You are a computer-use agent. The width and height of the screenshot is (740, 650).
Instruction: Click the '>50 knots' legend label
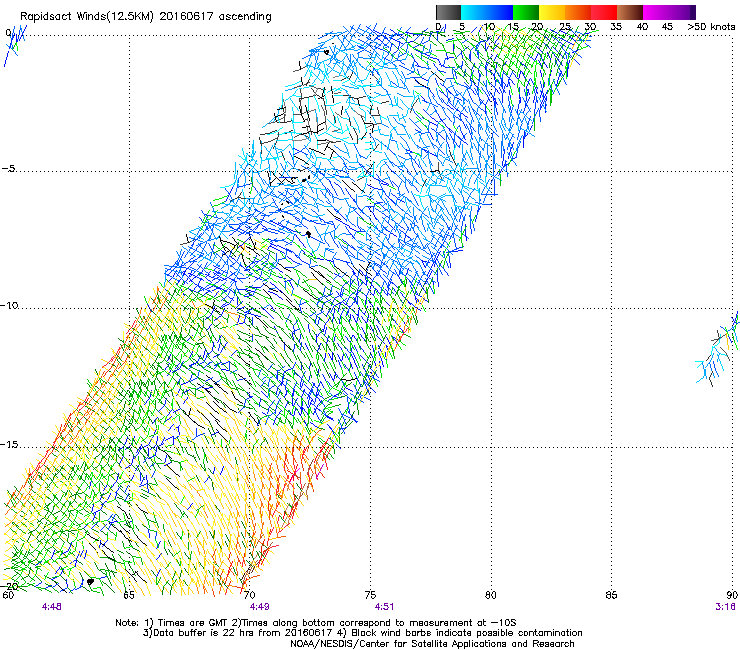[711, 27]
